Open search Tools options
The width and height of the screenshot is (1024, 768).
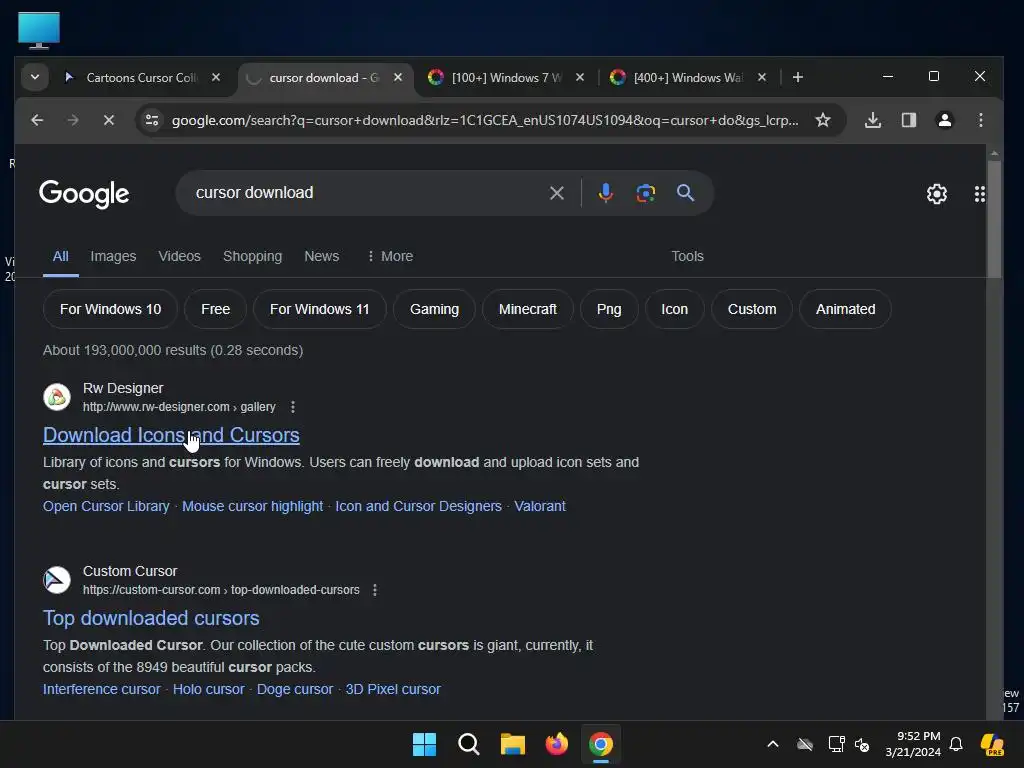688,257
